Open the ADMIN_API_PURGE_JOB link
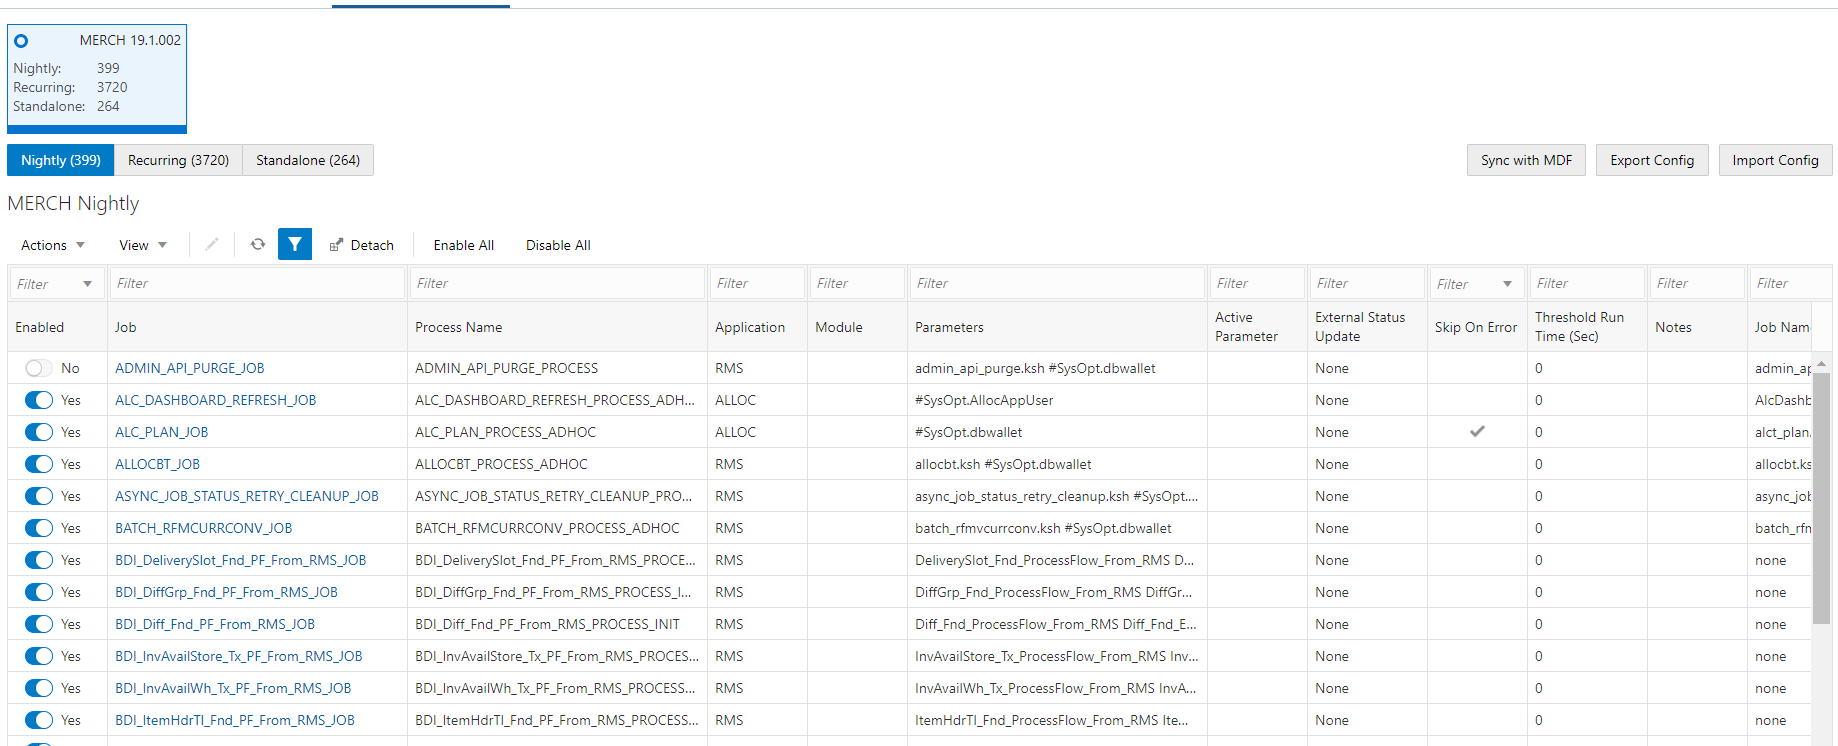The image size is (1838, 746). 190,368
